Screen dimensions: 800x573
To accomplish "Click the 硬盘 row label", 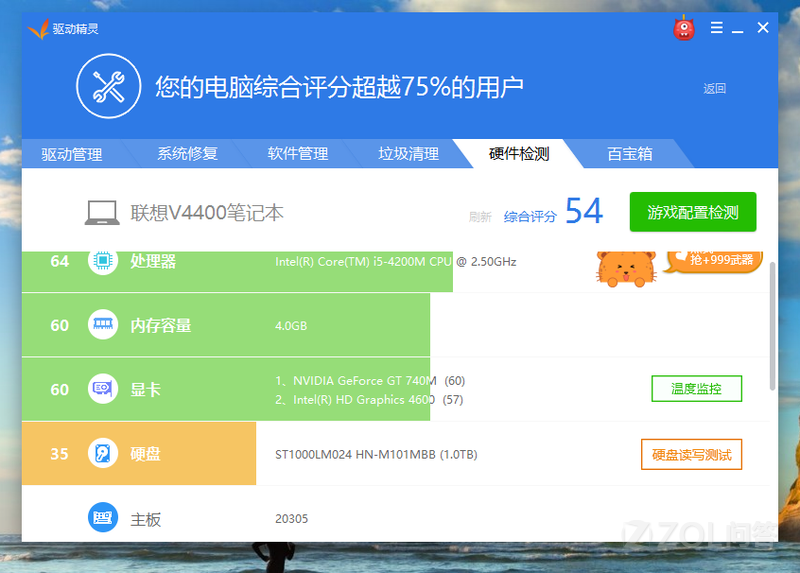I will pyautogui.click(x=145, y=454).
